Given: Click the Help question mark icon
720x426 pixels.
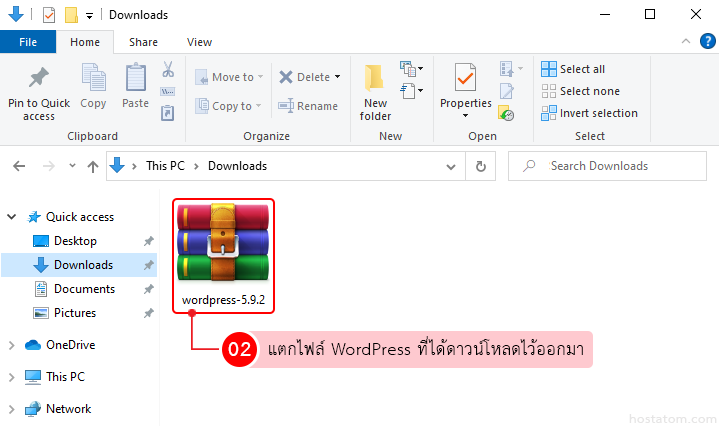Looking at the screenshot, I should tap(705, 42).
